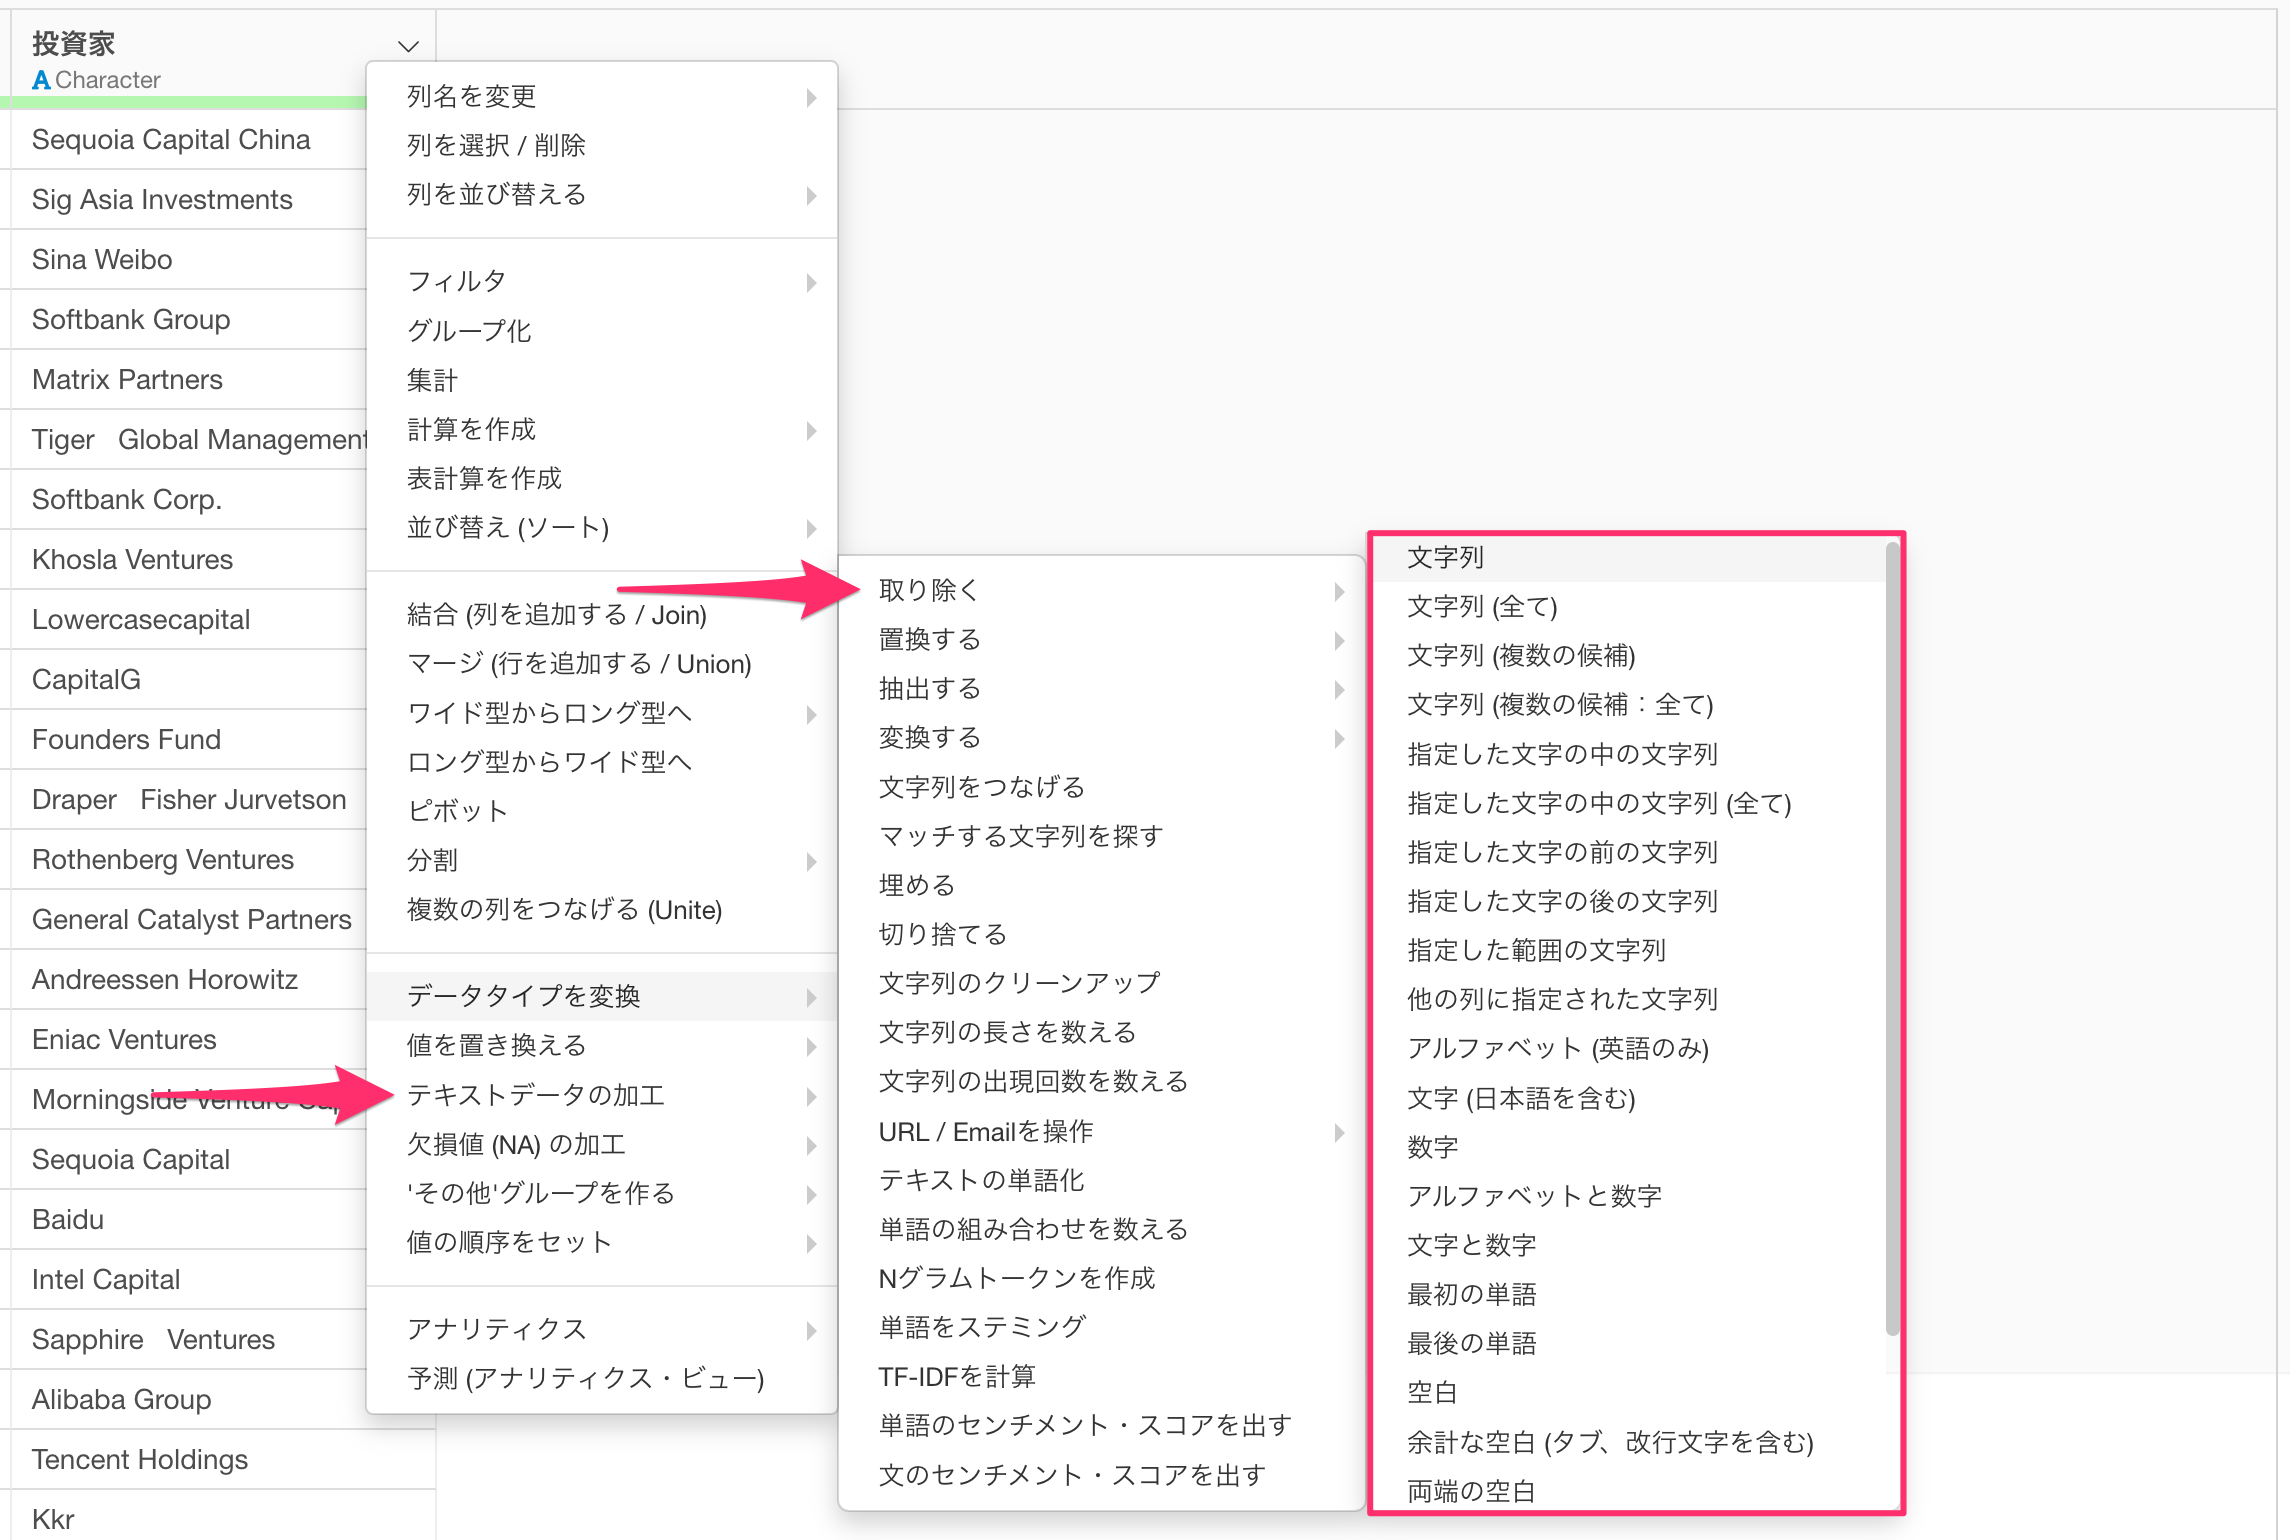Image resolution: width=2290 pixels, height=1540 pixels.
Task: Select 指定した文字の後の文字列
Action: (1630, 901)
